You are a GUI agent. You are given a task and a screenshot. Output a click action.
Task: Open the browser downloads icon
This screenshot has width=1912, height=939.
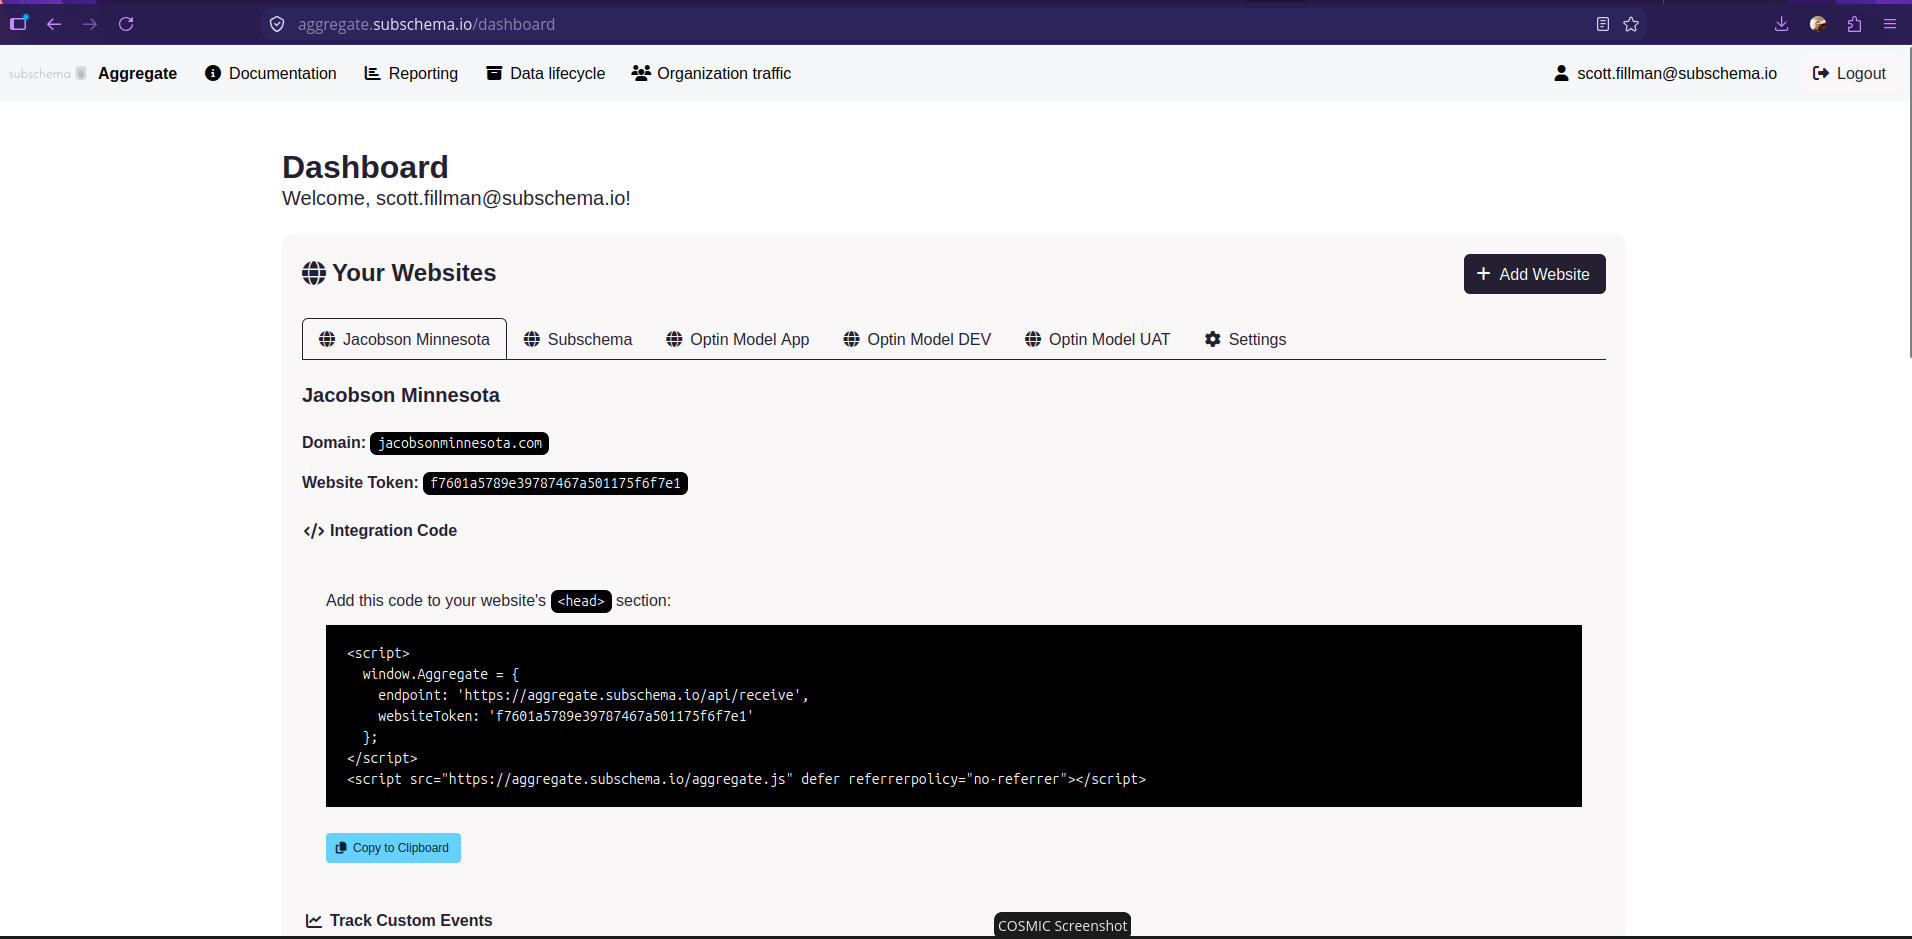coord(1781,24)
